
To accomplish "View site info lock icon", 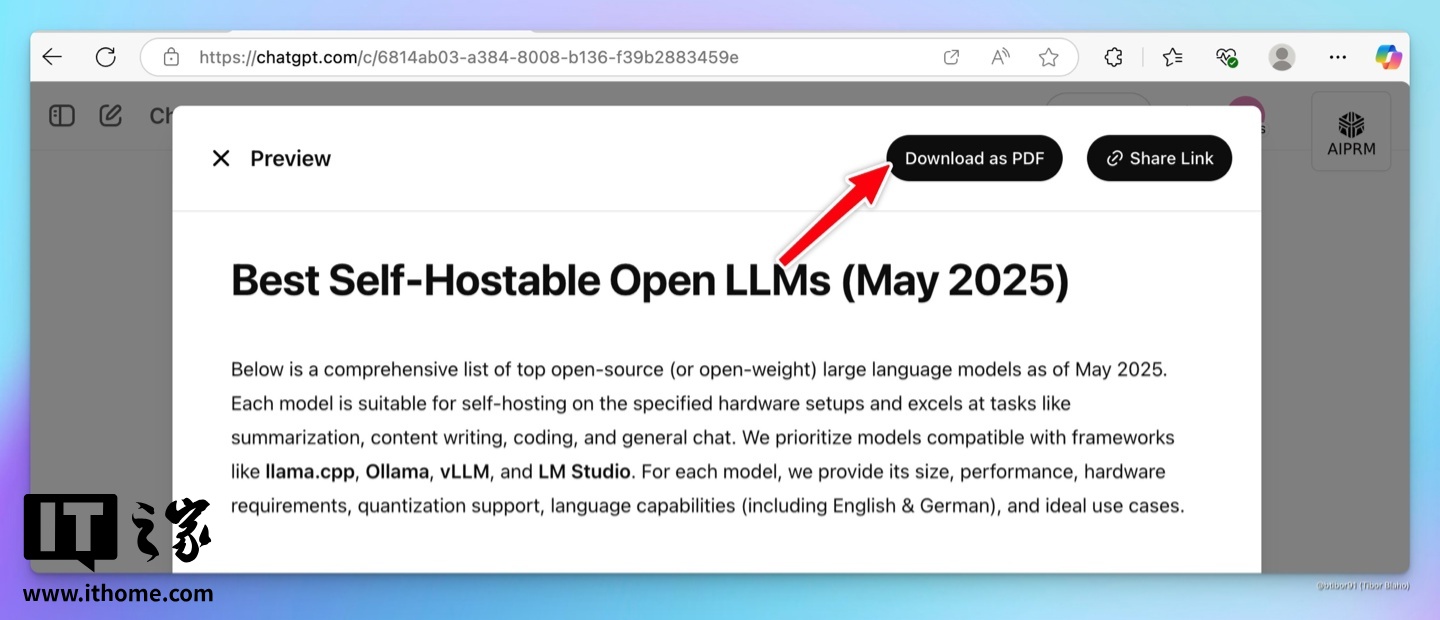I will pos(171,57).
